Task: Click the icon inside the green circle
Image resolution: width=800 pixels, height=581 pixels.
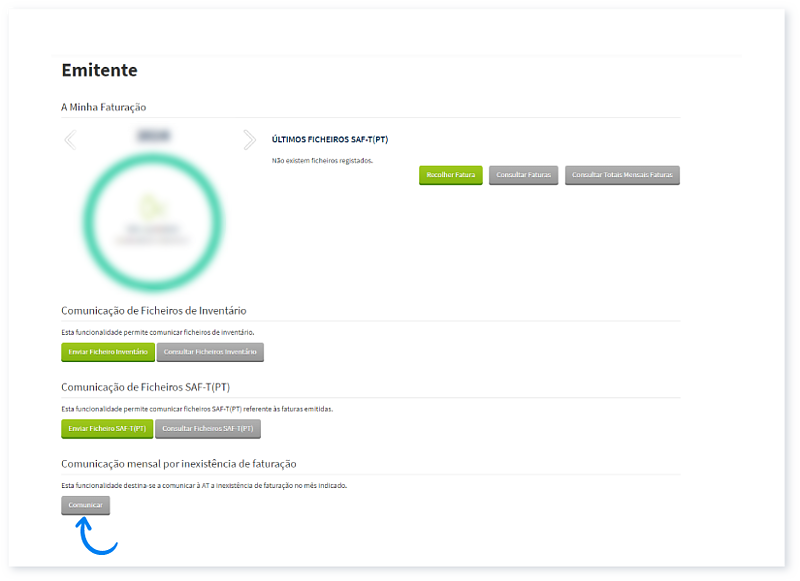Action: [153, 207]
